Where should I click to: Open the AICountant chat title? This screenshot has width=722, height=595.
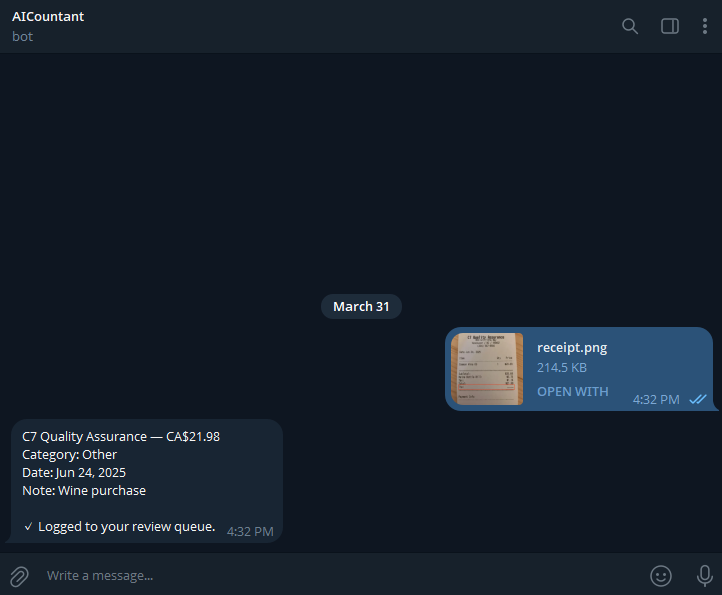(x=48, y=17)
